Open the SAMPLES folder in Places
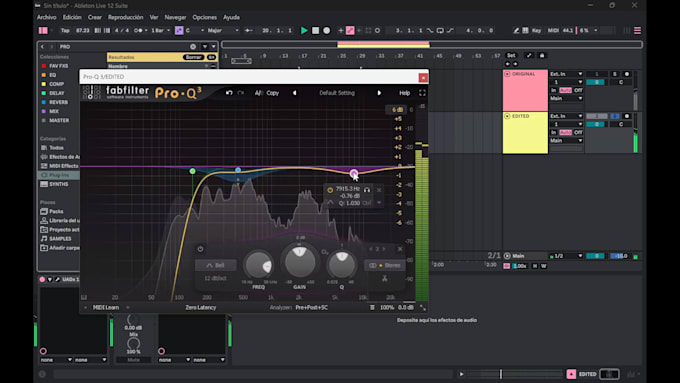Screen dimensions: 680x383 pyautogui.click(x=60, y=239)
